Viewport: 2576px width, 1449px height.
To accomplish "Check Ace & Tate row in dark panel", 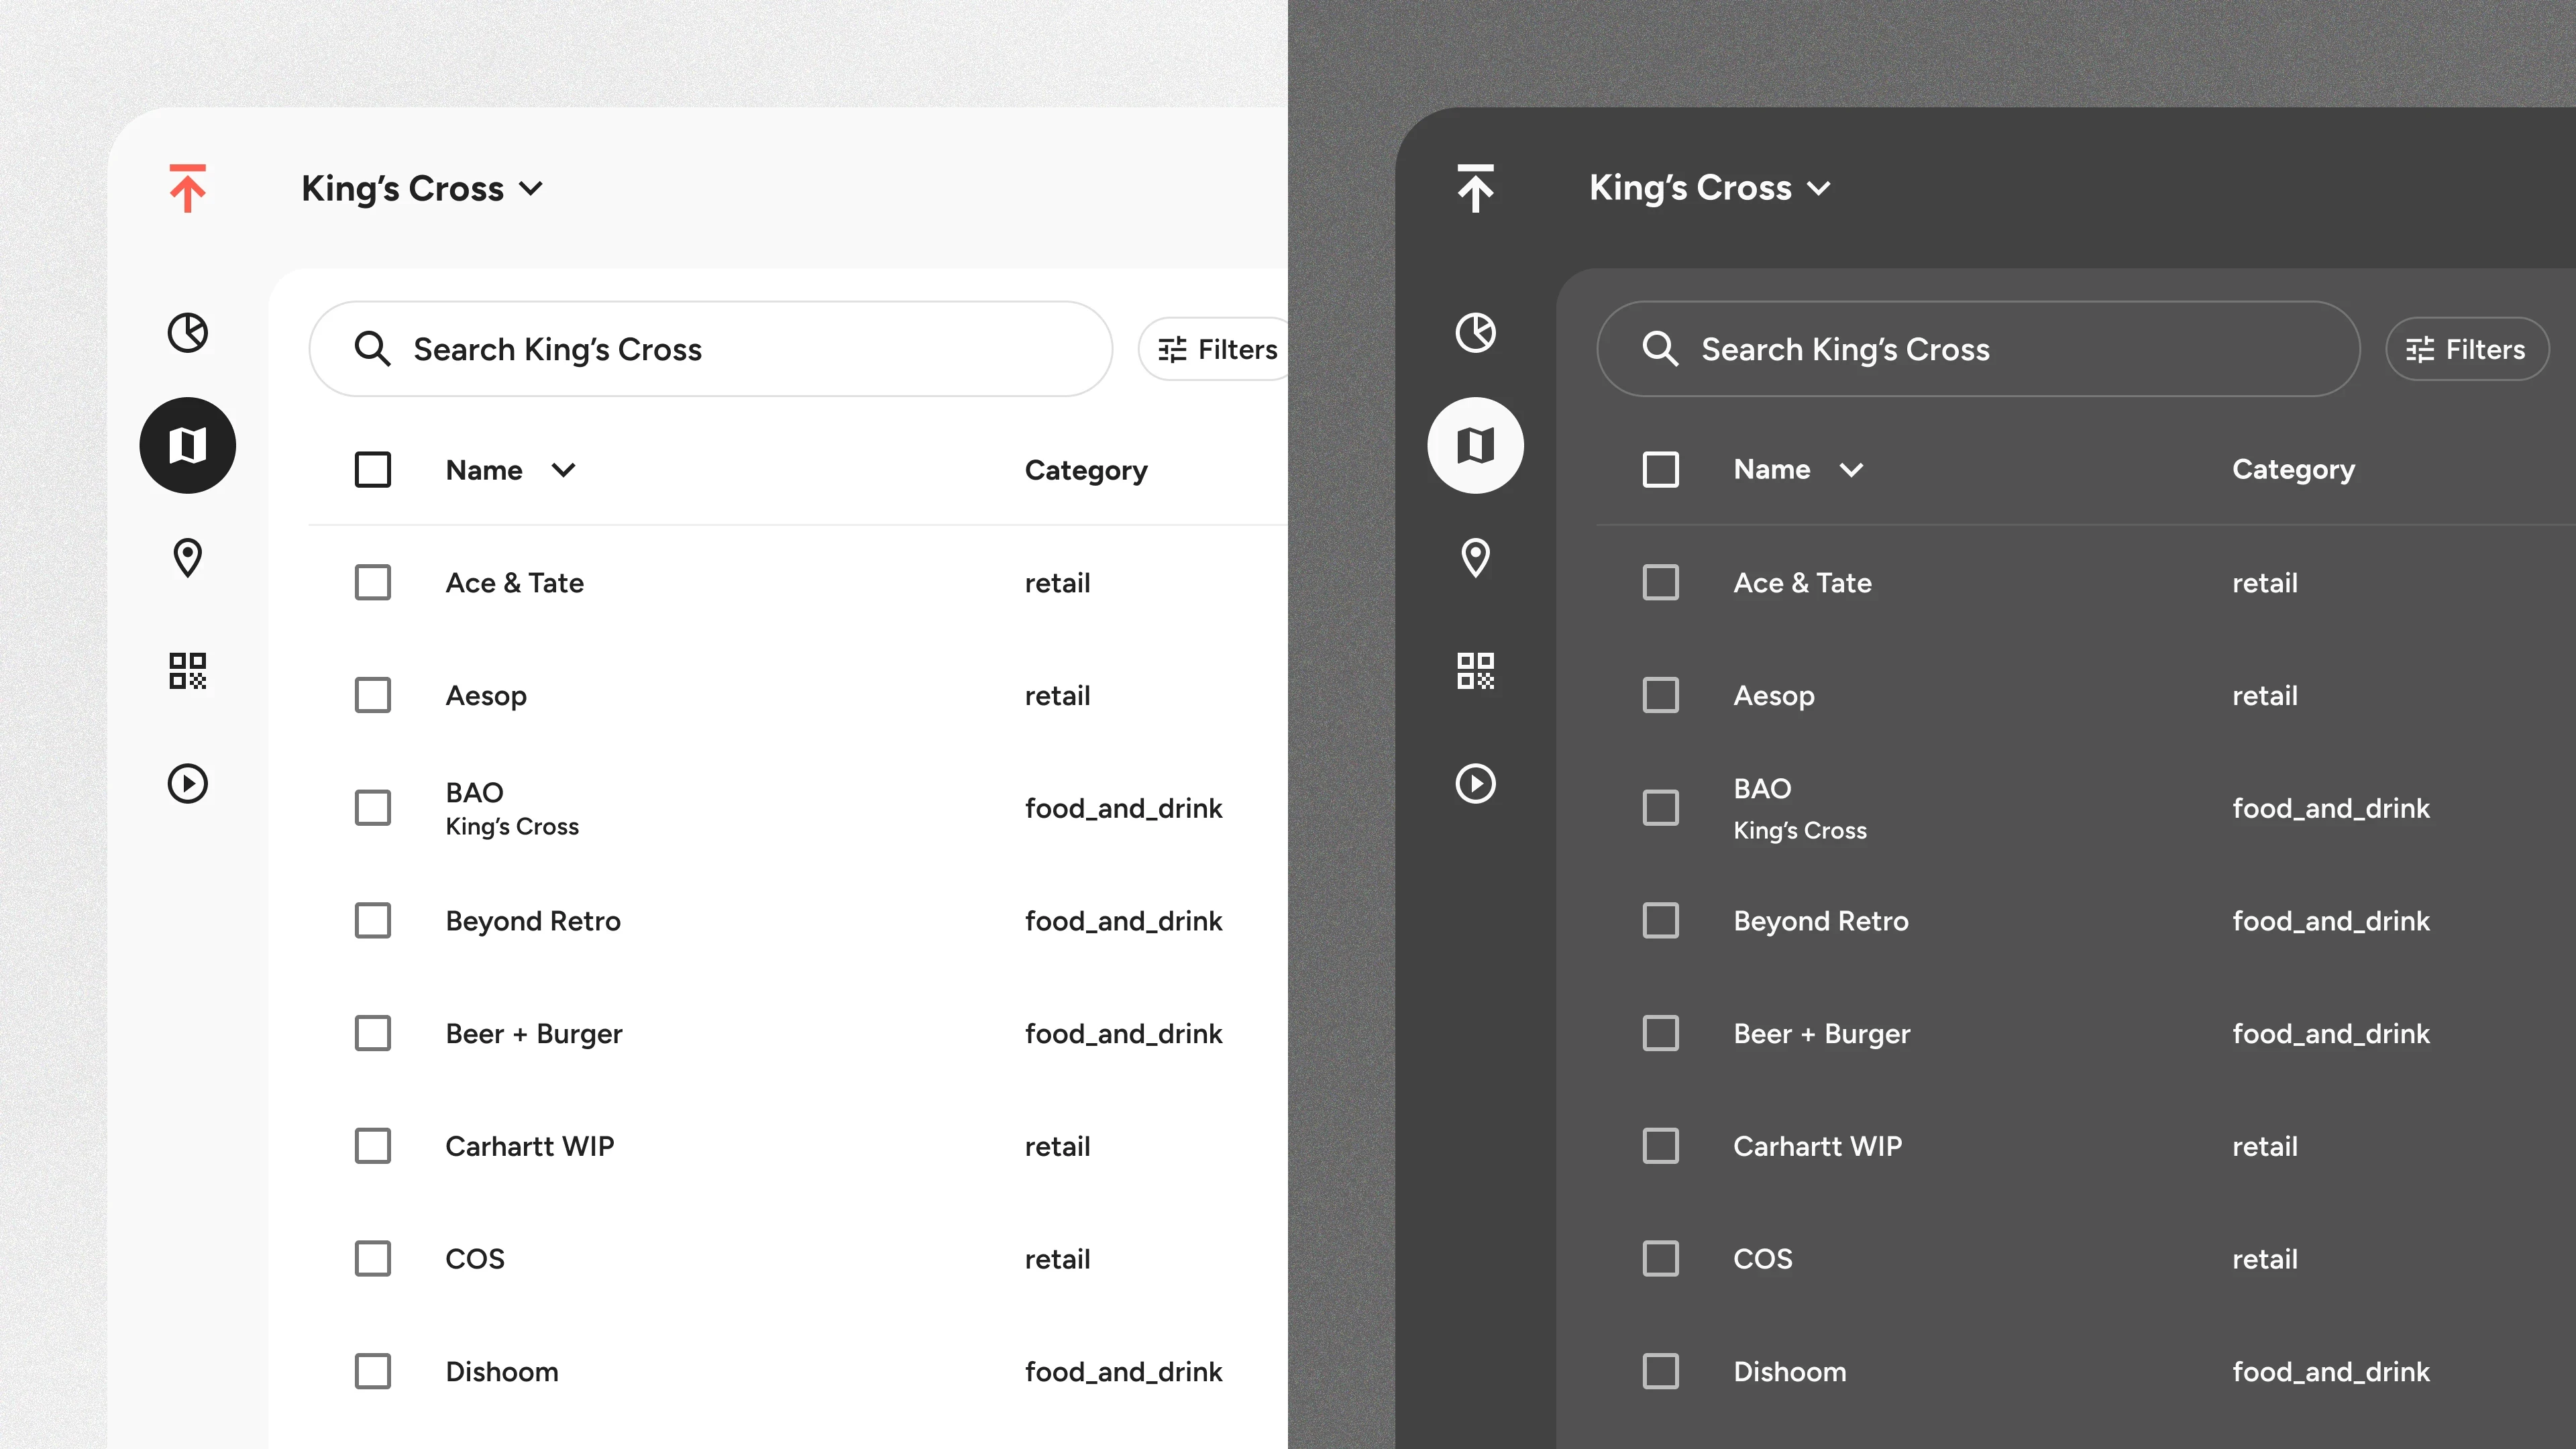I will (1661, 583).
